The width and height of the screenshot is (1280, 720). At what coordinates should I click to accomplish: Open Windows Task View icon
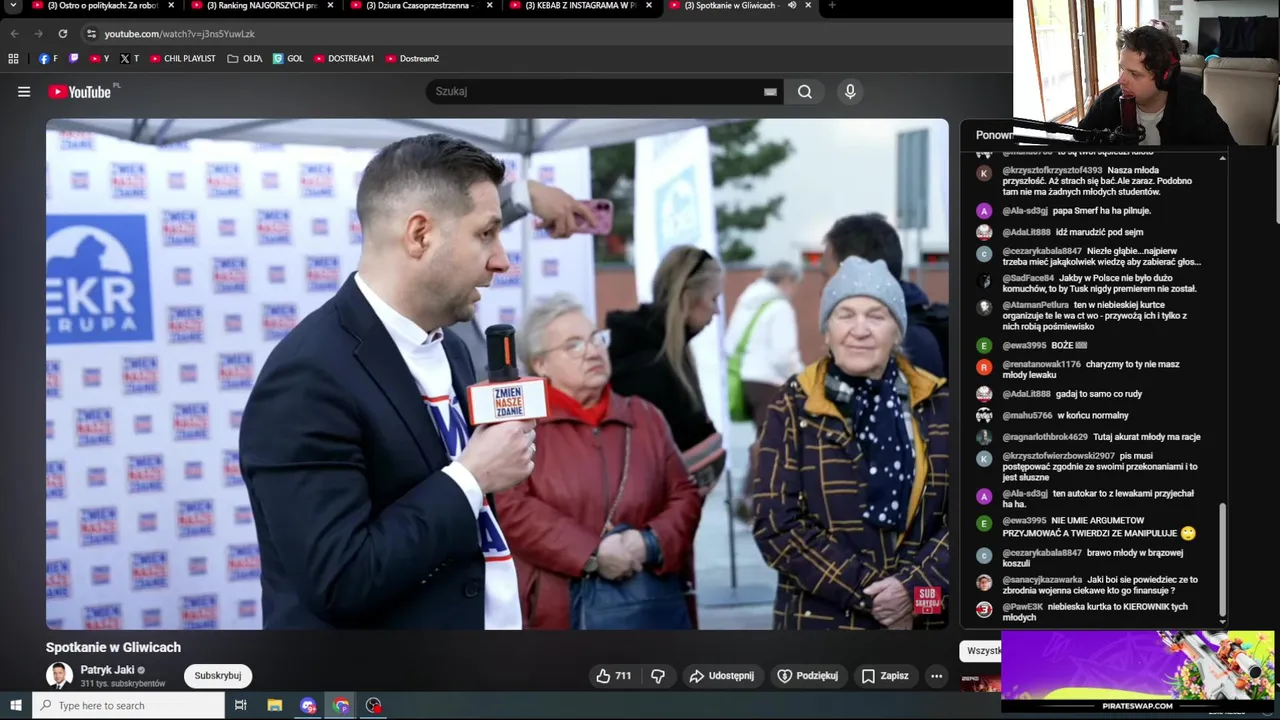point(241,706)
